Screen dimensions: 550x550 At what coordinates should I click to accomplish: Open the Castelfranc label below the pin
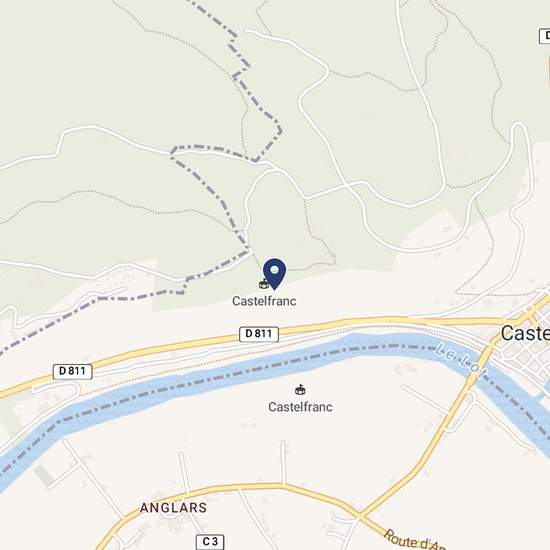pos(264,301)
